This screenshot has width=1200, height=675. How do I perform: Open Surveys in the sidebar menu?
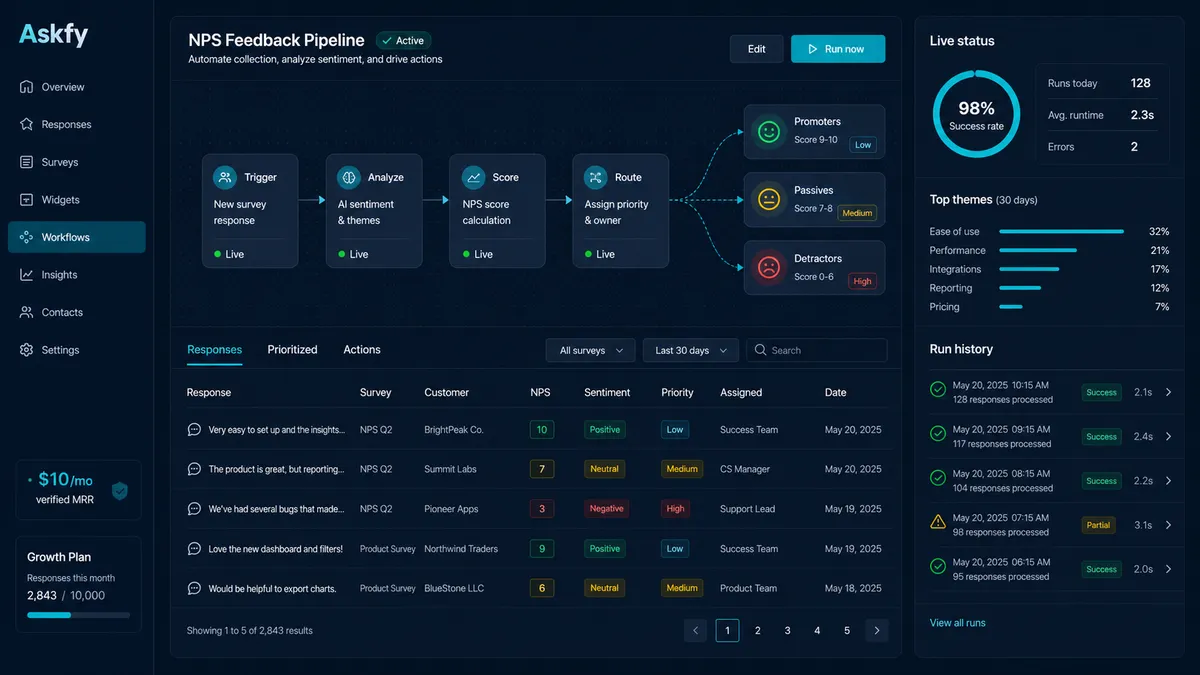(x=77, y=162)
